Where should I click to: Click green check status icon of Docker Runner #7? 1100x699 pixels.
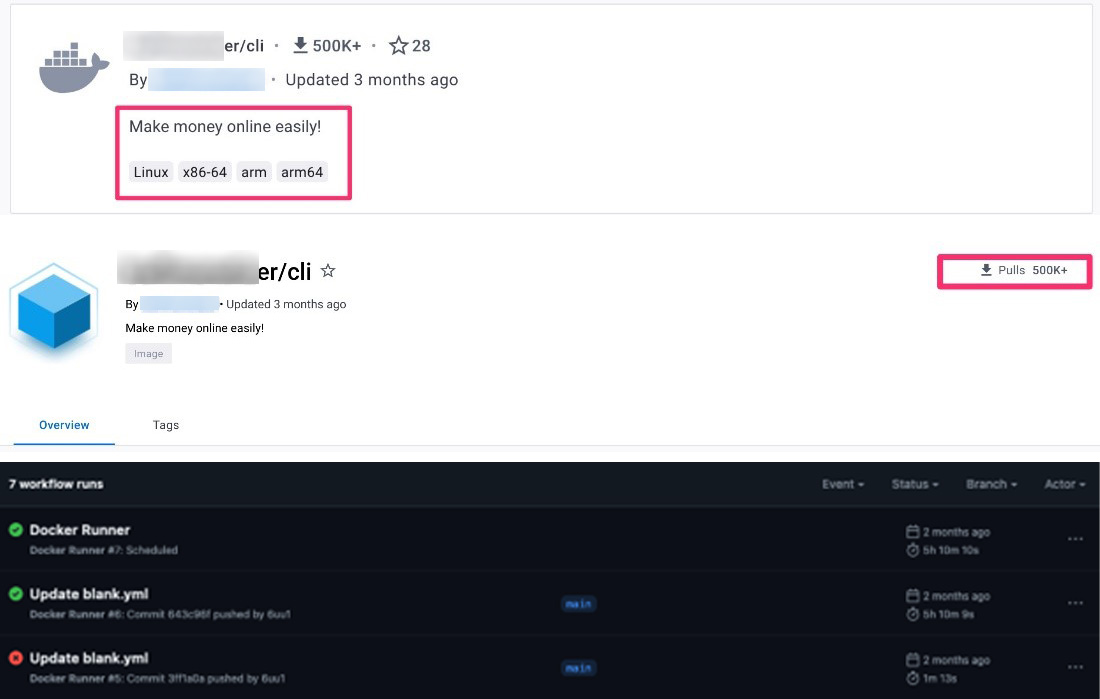(15, 530)
